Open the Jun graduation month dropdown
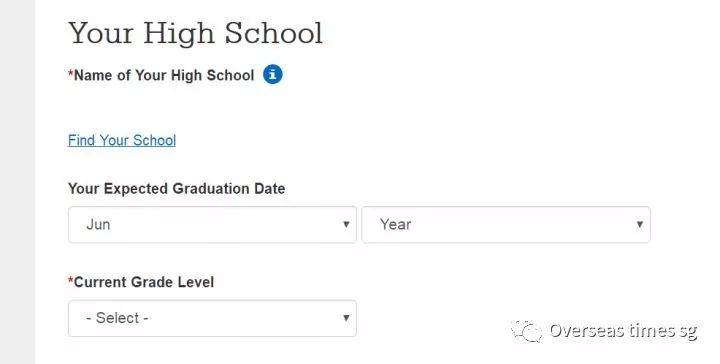The height and width of the screenshot is (364, 720). click(x=212, y=224)
